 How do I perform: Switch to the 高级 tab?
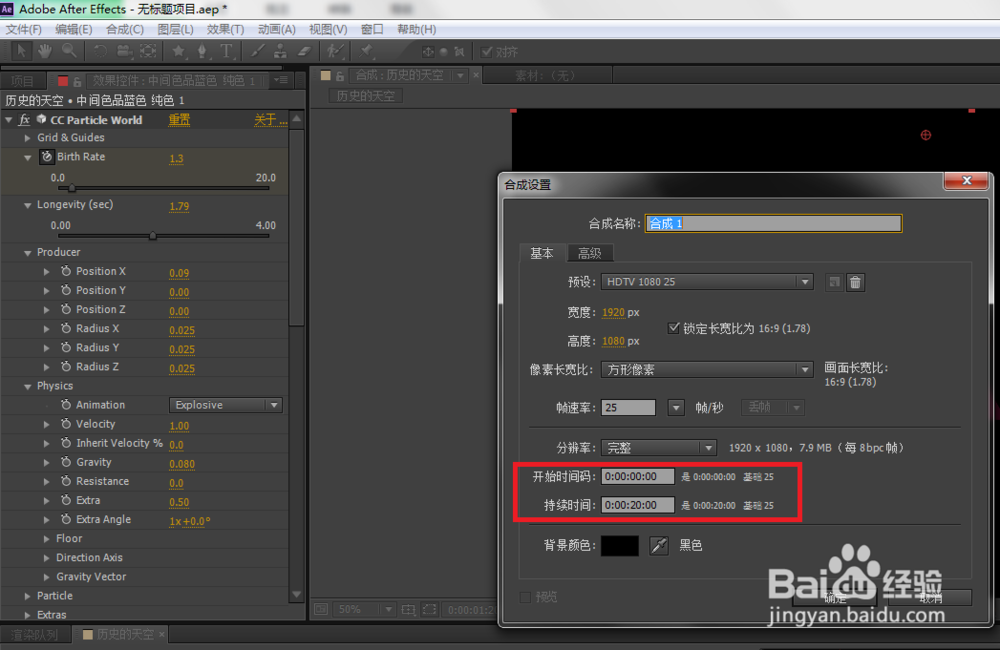click(x=590, y=253)
